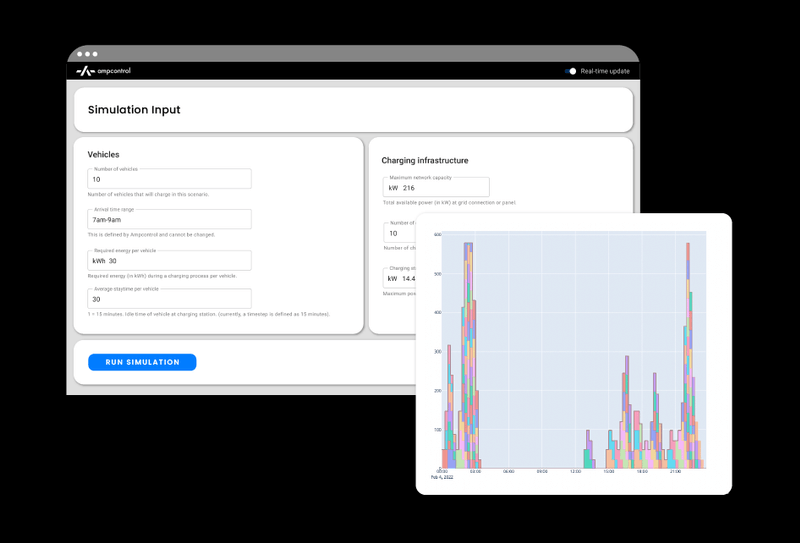Click the third dot in window title bar

pyautogui.click(x=95, y=54)
